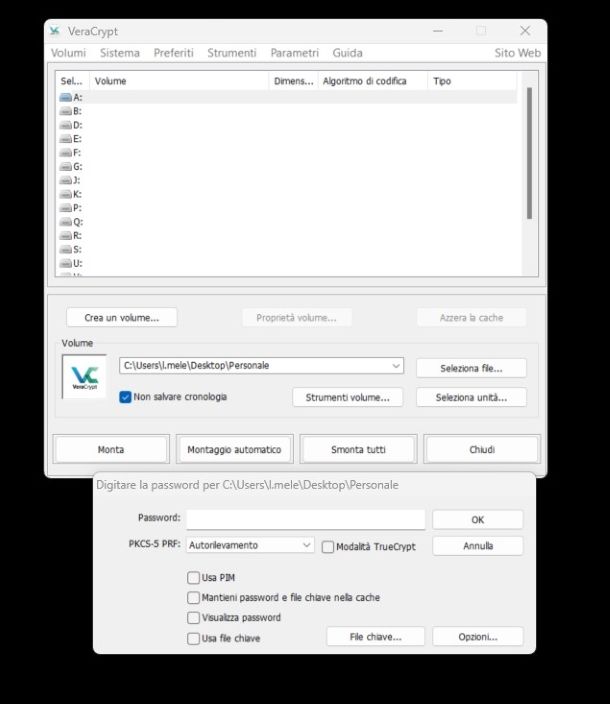Click the Proprietà volume button
Image resolution: width=610 pixels, height=704 pixels.
pos(296,318)
